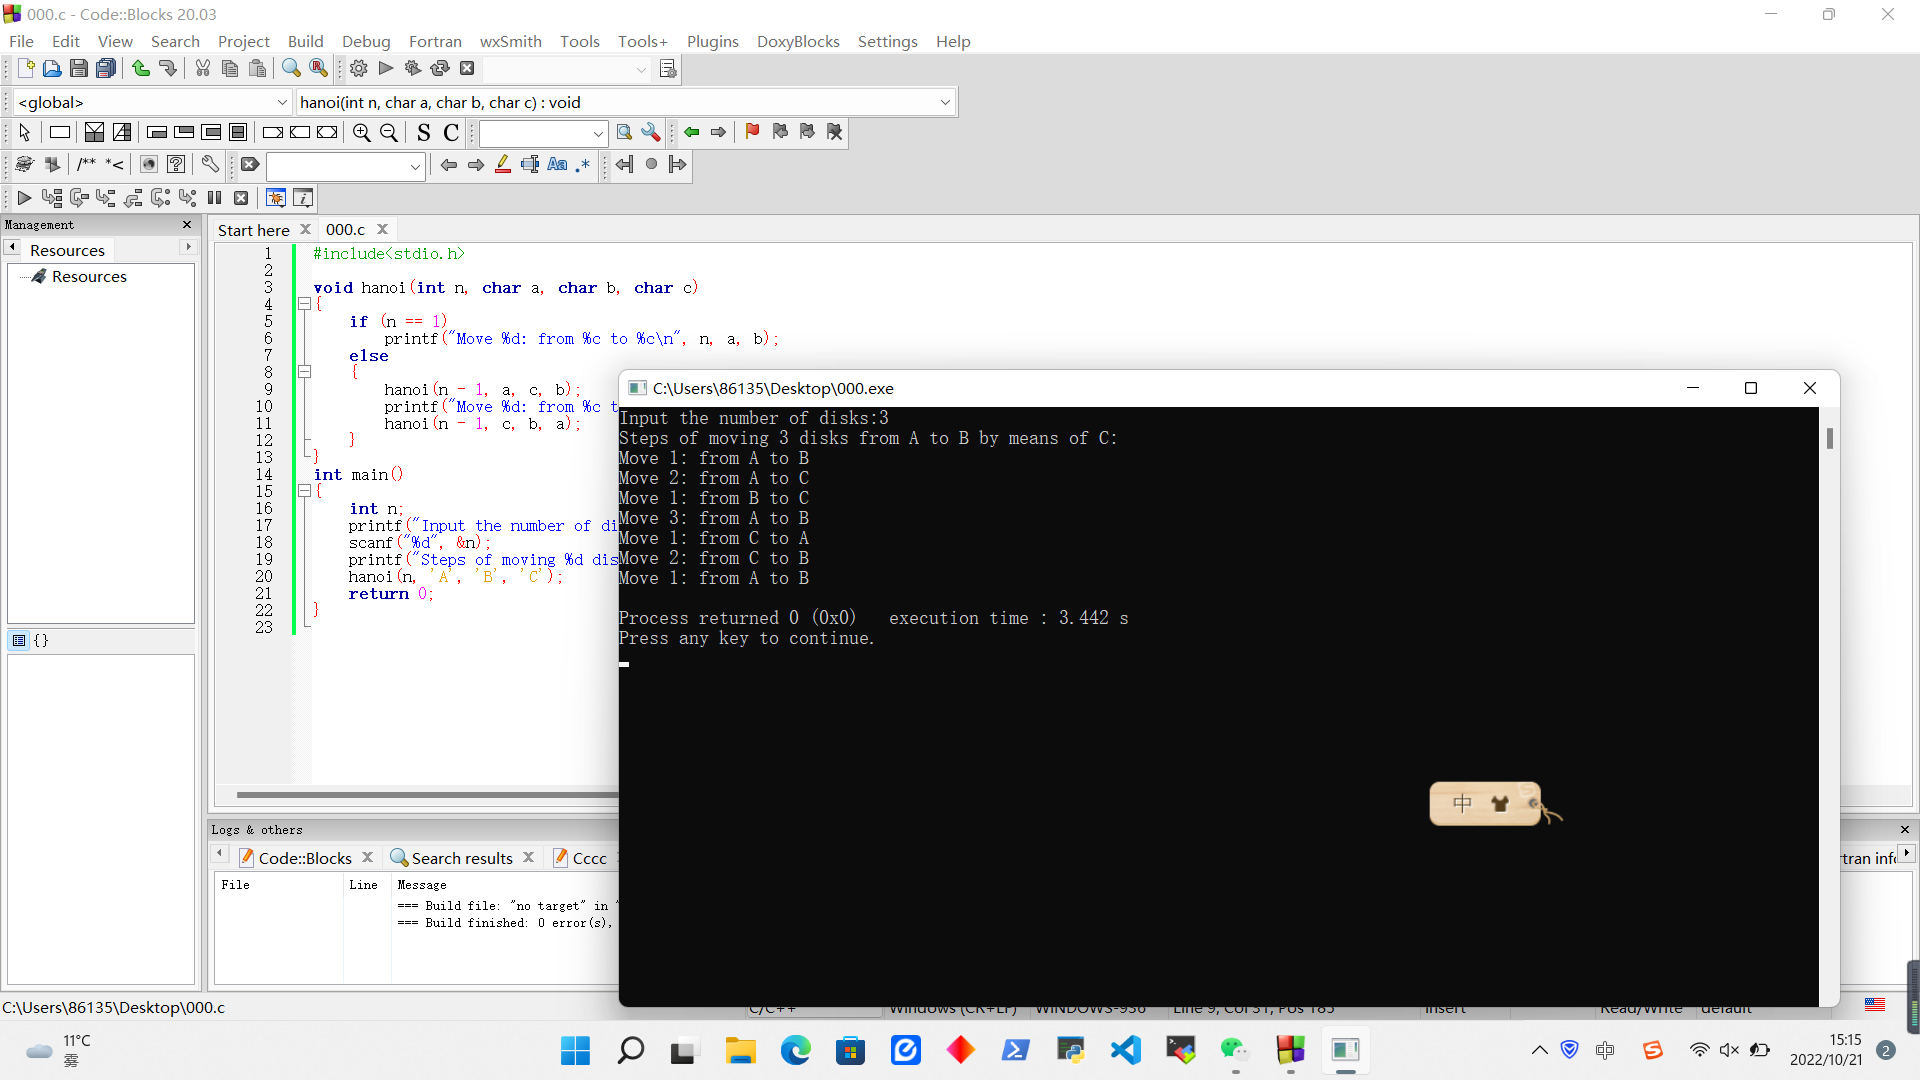This screenshot has height=1080, width=1920.
Task: Click the Save all files icon
Action: [x=106, y=68]
